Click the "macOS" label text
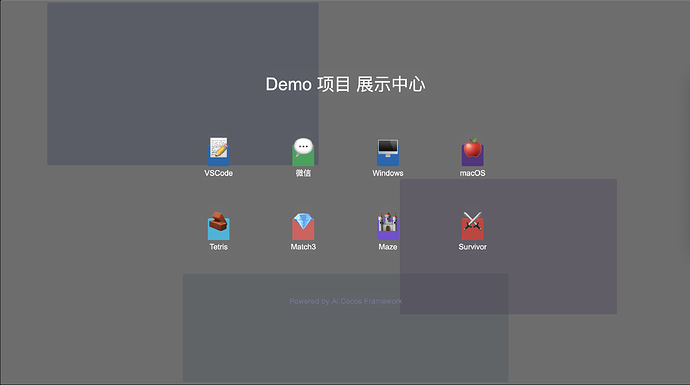 pos(473,173)
